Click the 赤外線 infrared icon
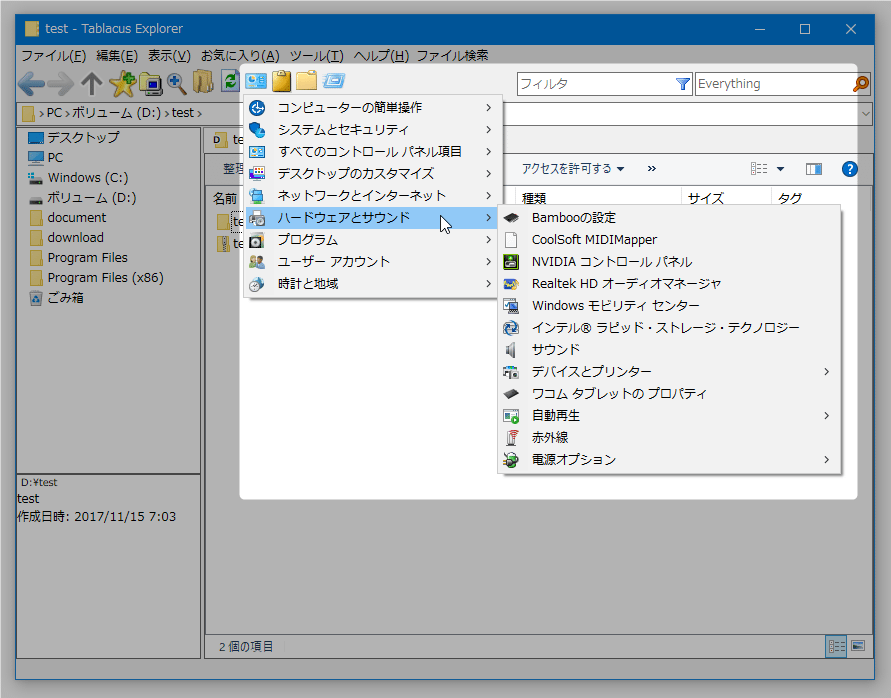Image resolution: width=891 pixels, height=698 pixels. (x=512, y=438)
